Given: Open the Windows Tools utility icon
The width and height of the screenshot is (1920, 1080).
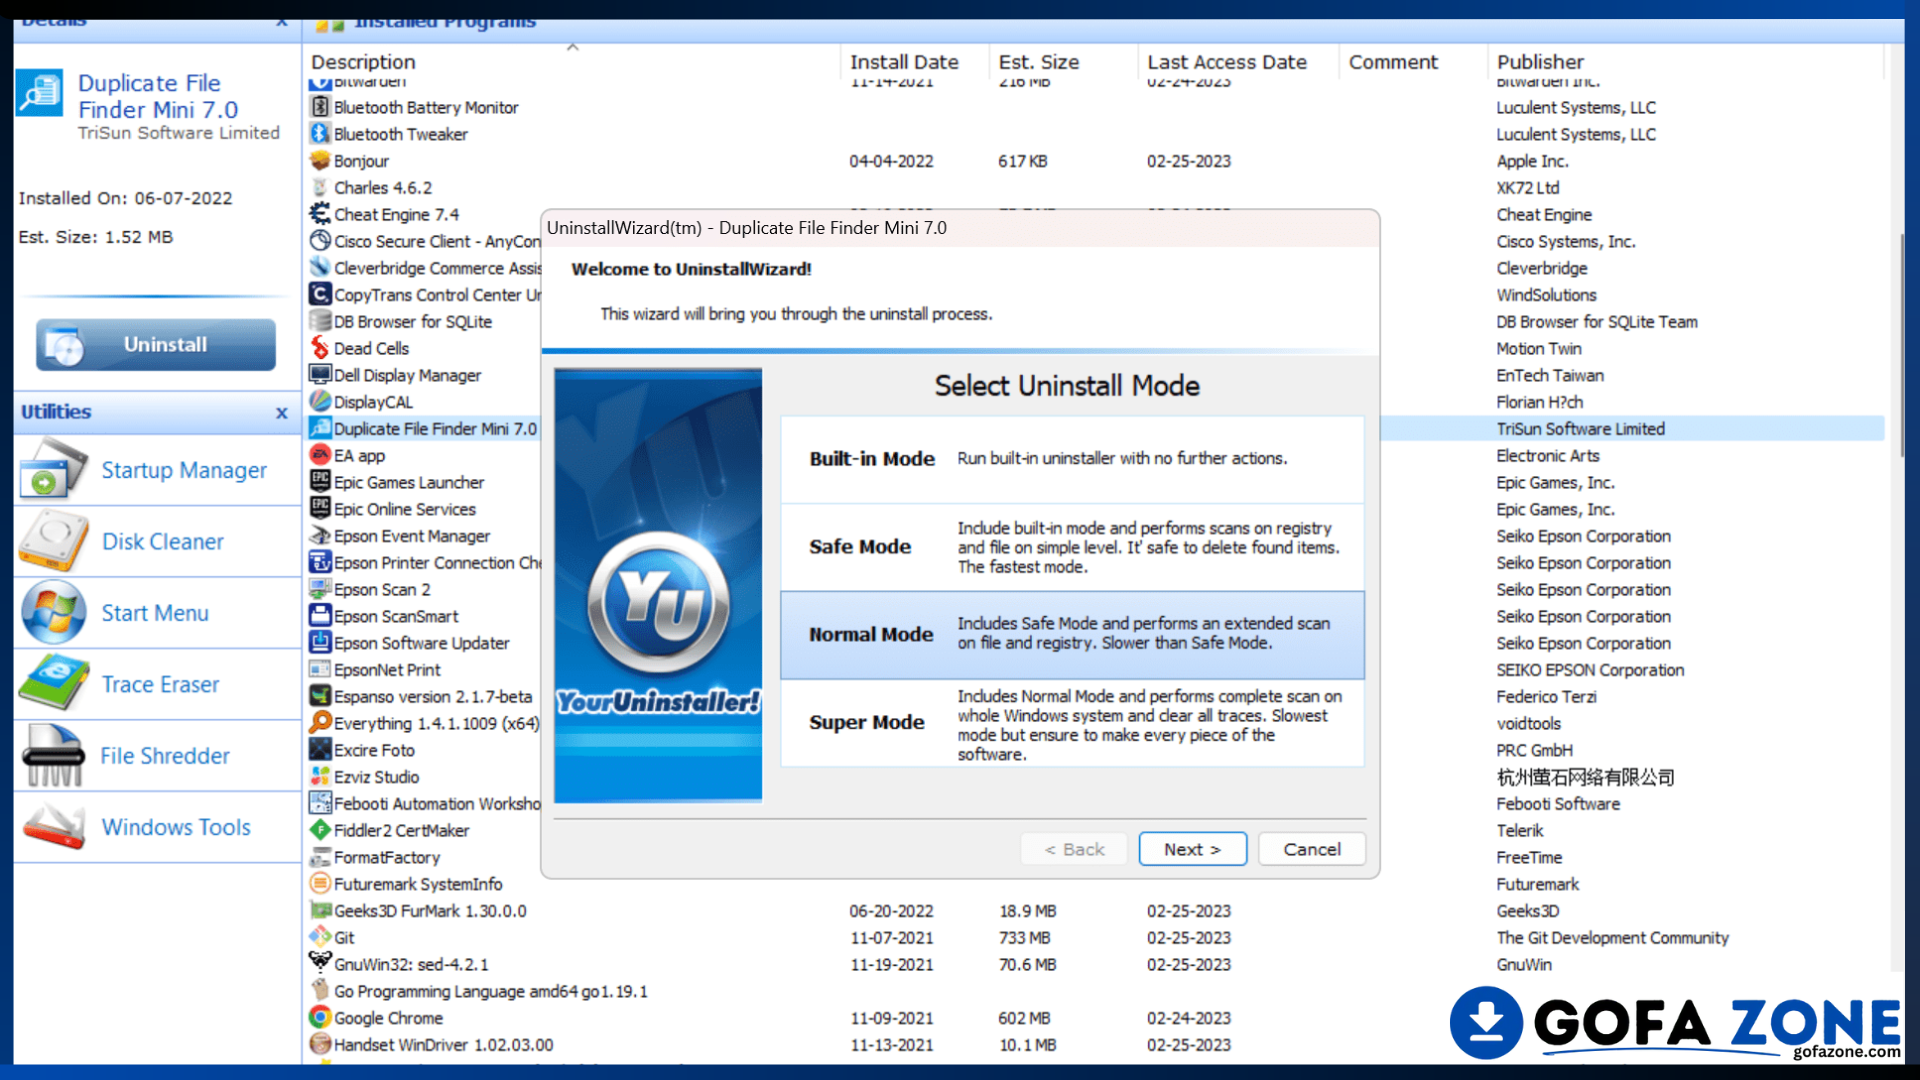Looking at the screenshot, I should tap(52, 827).
